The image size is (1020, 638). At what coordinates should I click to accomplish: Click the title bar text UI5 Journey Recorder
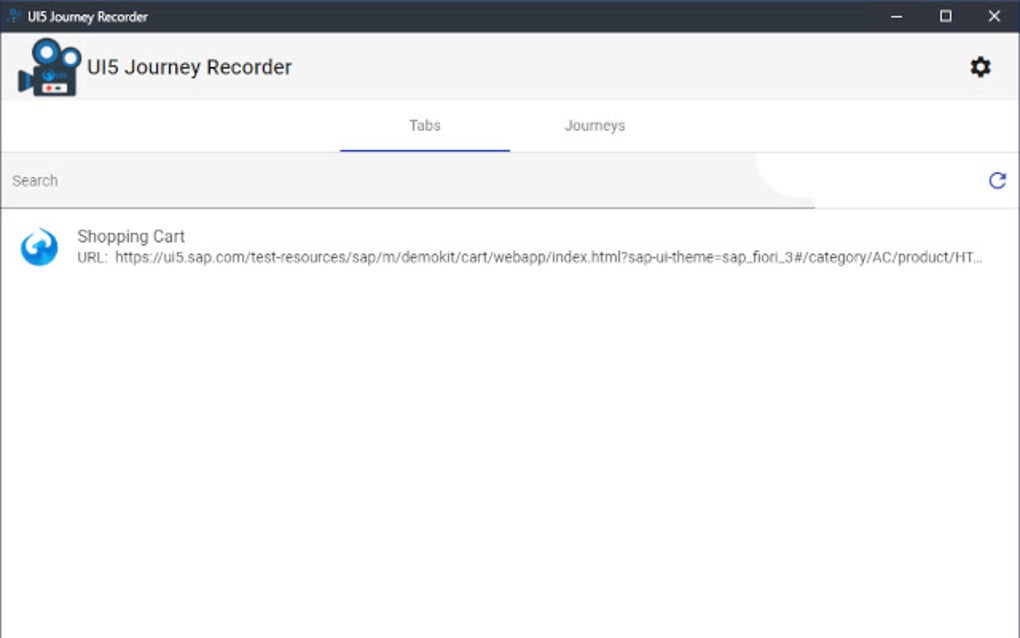point(88,16)
